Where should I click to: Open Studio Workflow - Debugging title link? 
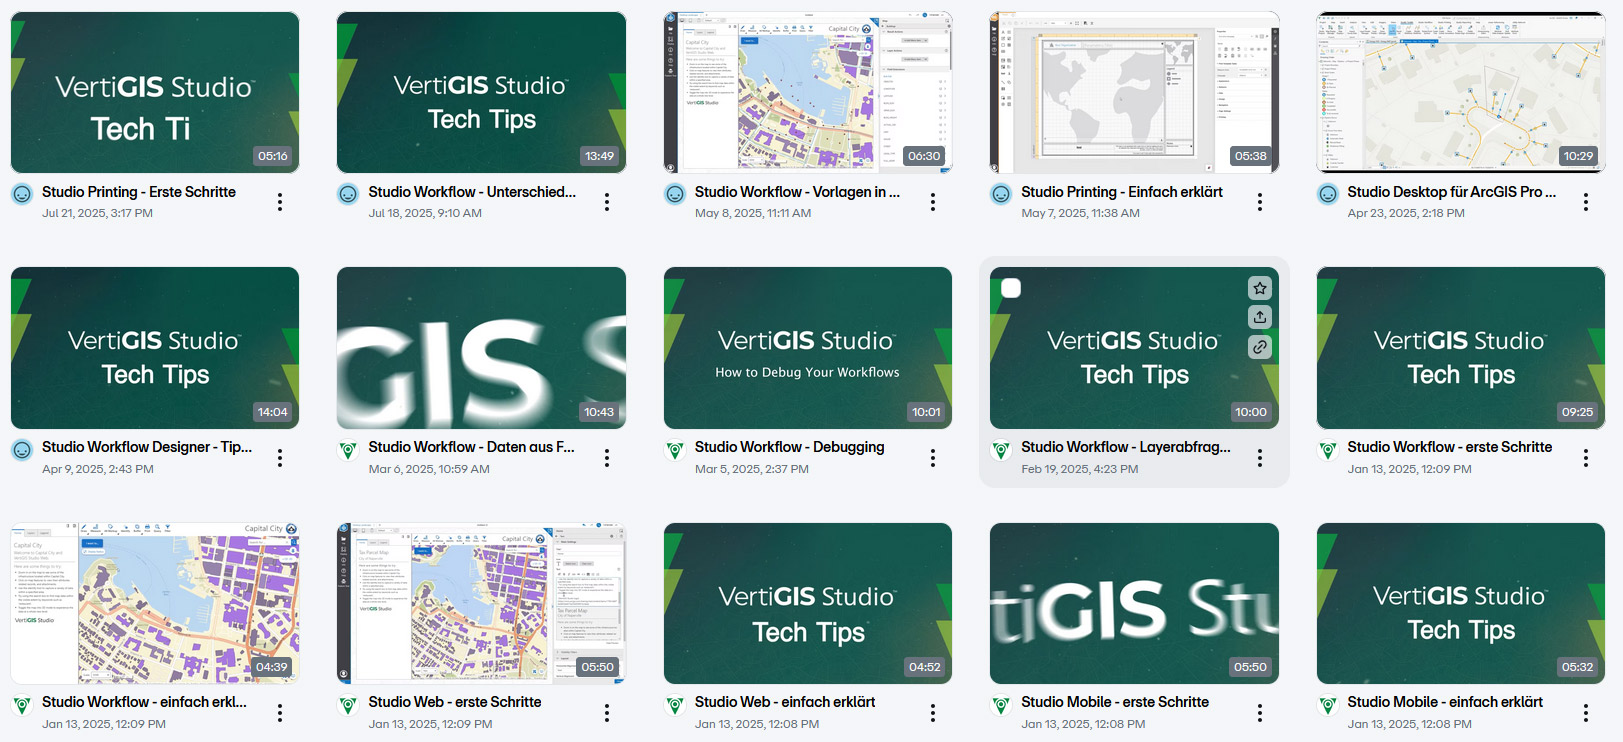(x=790, y=447)
